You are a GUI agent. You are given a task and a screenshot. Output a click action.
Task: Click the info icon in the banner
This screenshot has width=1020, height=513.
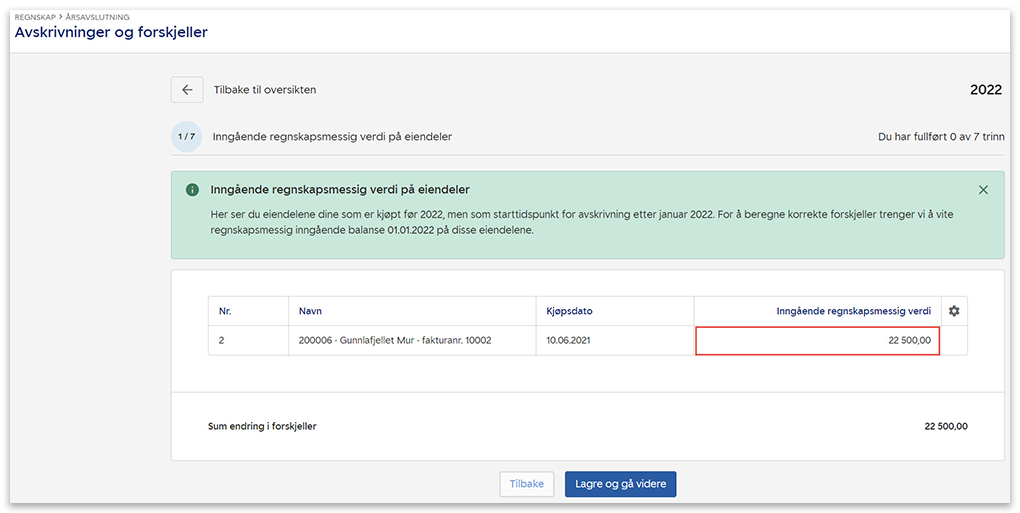click(x=192, y=190)
